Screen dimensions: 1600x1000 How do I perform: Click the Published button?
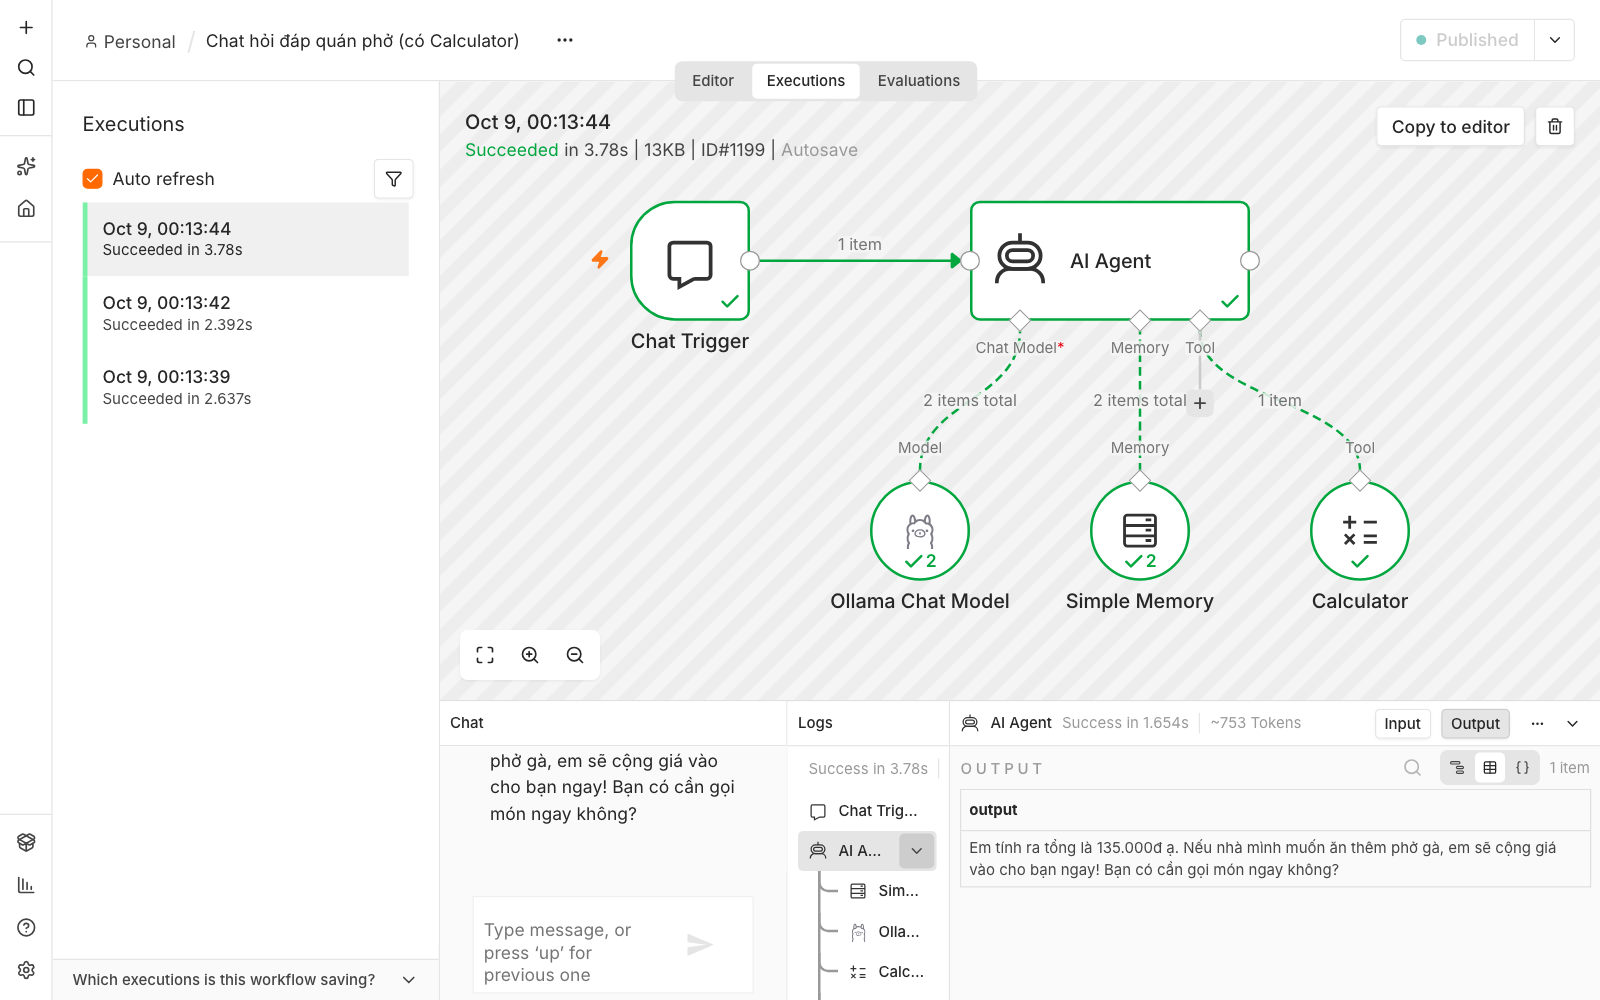click(1467, 40)
